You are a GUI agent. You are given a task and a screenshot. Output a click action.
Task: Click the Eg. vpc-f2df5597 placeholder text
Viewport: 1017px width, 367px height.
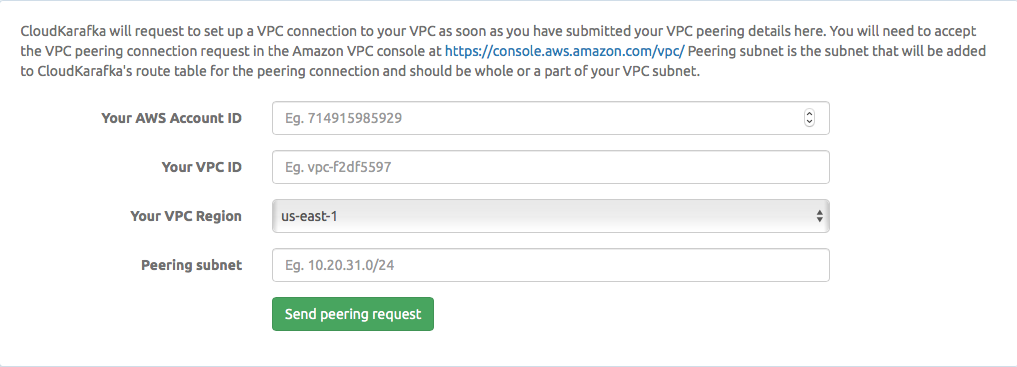pyautogui.click(x=338, y=167)
